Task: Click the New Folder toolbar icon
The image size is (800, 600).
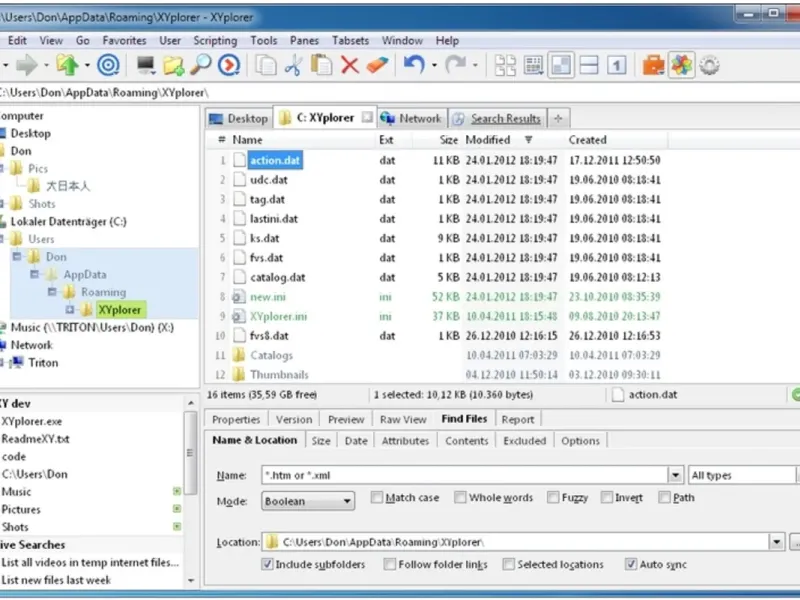Action: tap(173, 65)
